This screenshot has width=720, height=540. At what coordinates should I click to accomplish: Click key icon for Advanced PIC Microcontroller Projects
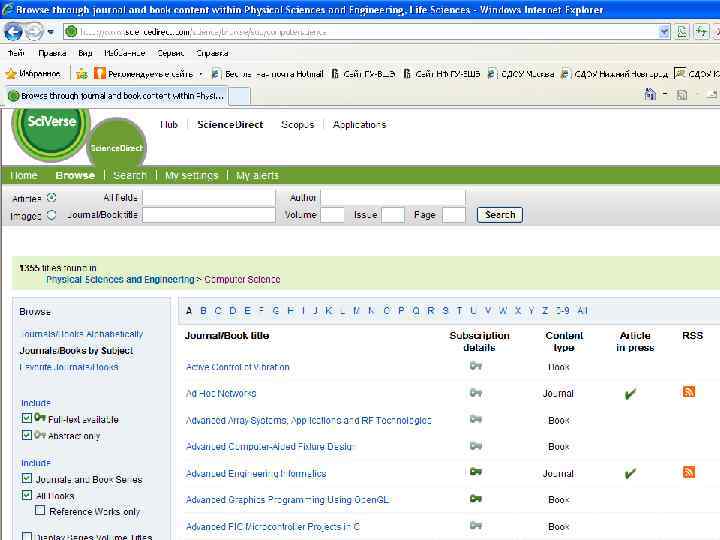(476, 525)
